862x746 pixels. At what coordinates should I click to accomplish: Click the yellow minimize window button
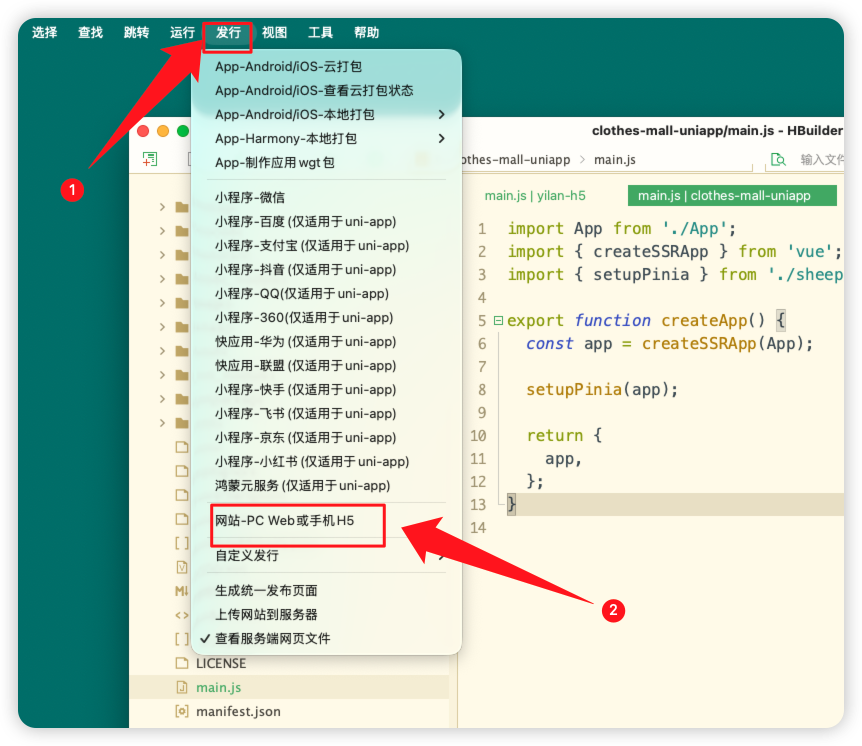tap(163, 131)
